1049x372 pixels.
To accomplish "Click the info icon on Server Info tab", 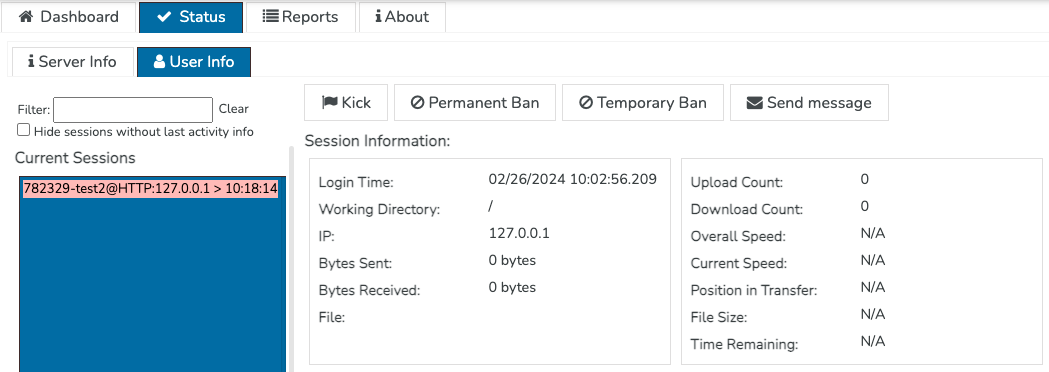I will (x=31, y=62).
